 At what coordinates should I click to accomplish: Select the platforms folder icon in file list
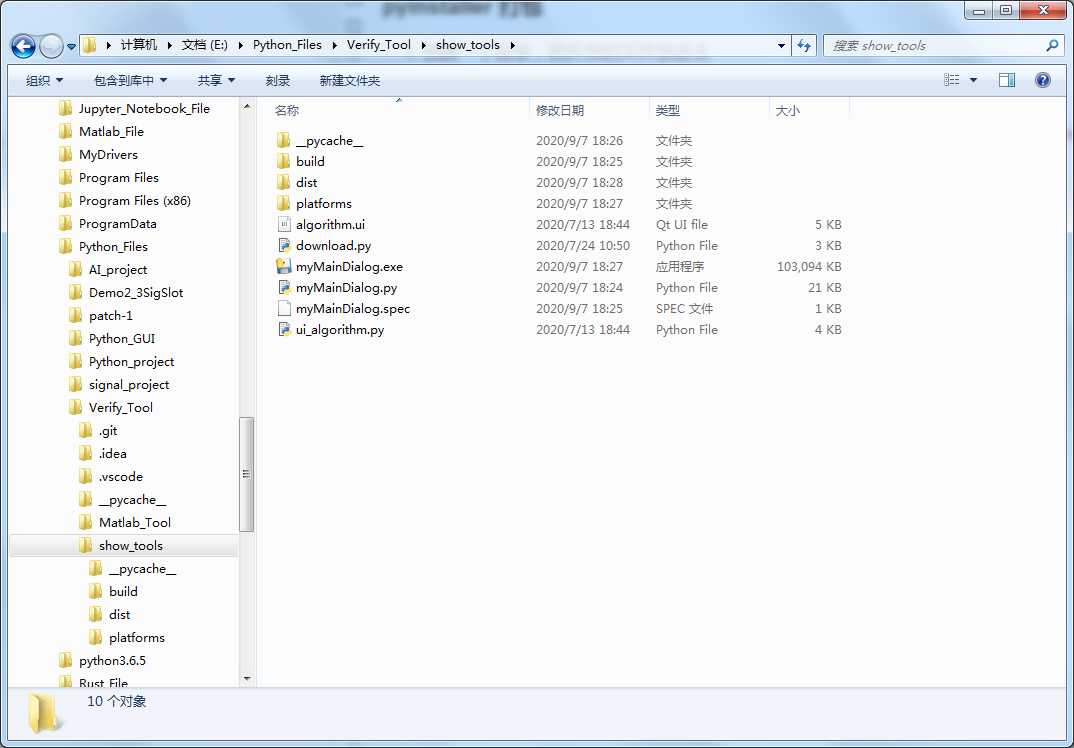[x=284, y=203]
